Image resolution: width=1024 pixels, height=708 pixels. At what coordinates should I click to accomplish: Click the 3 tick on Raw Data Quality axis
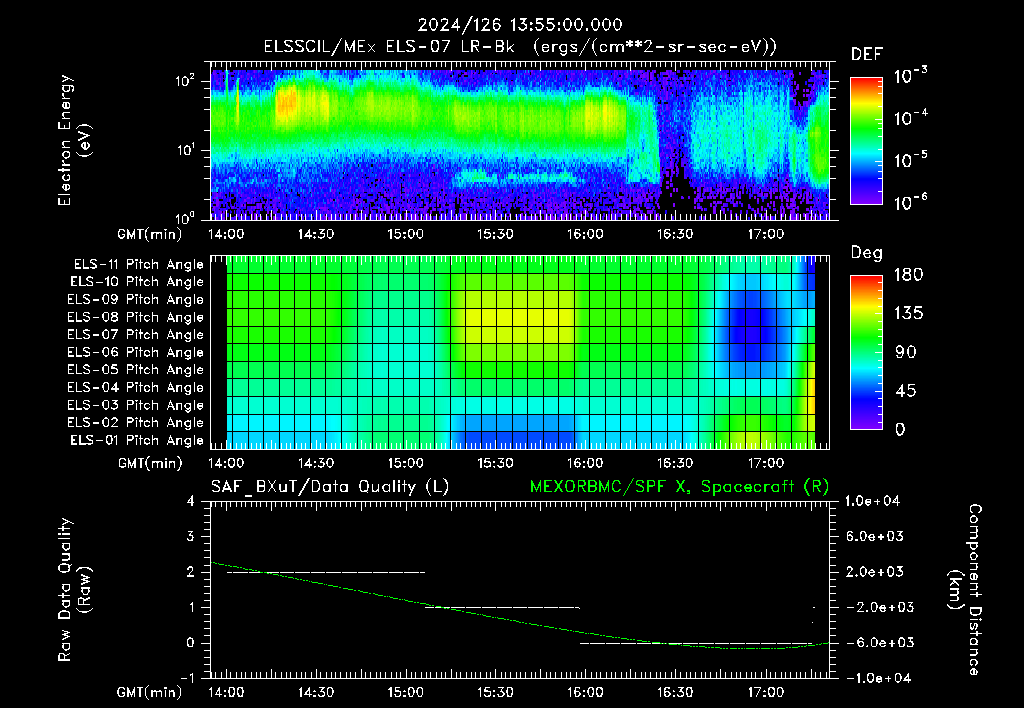[x=190, y=536]
